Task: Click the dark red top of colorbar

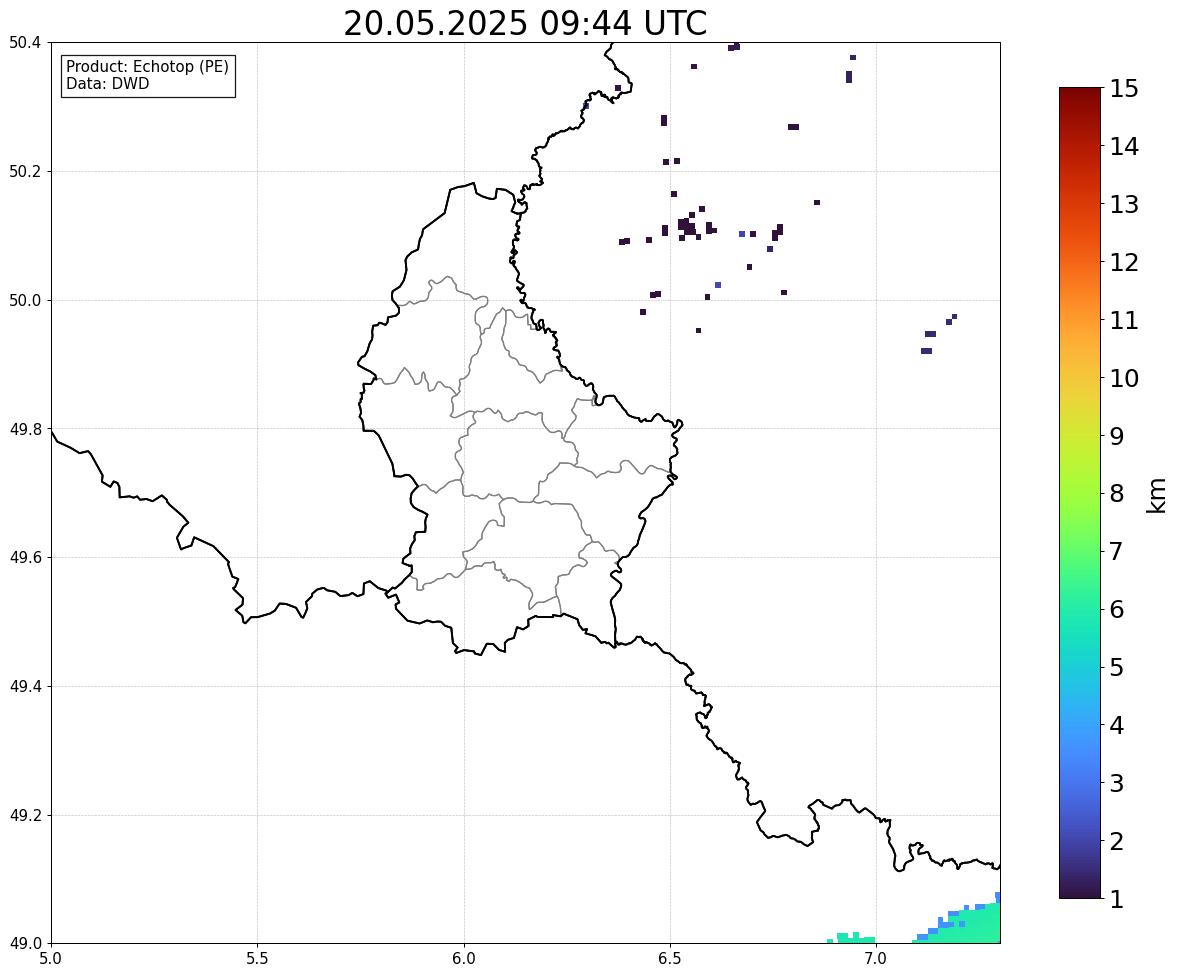Action: point(1080,98)
